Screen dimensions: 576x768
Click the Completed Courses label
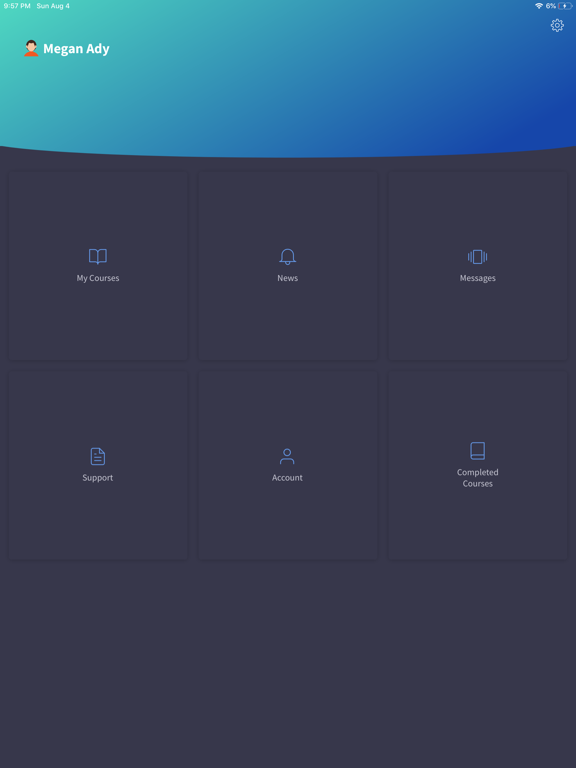[478, 478]
